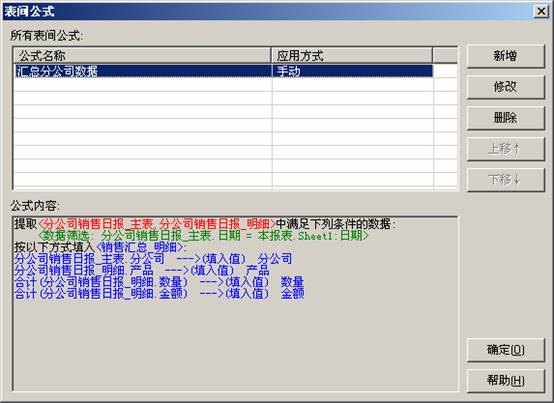Screen dimensions: 554x403
Task: Click the 应用方式 column header
Action: point(352,55)
